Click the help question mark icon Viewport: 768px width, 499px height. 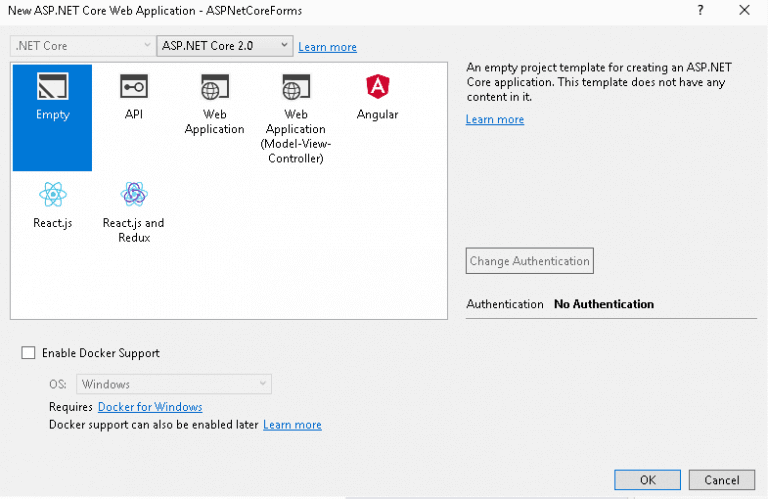click(697, 9)
